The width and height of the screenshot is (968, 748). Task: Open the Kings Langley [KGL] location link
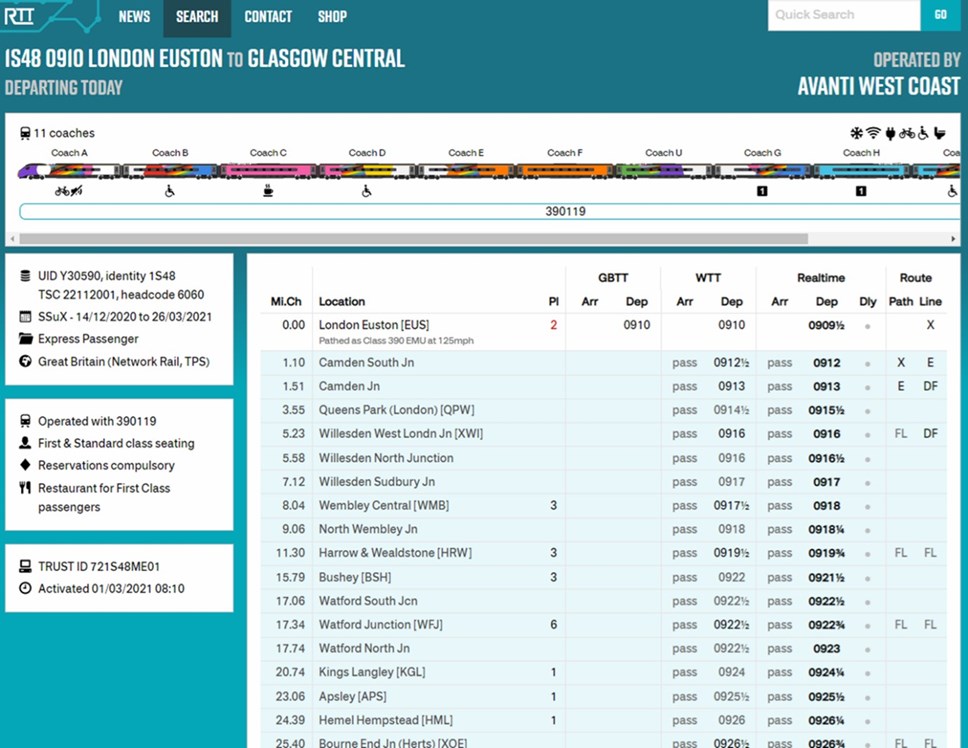(372, 672)
